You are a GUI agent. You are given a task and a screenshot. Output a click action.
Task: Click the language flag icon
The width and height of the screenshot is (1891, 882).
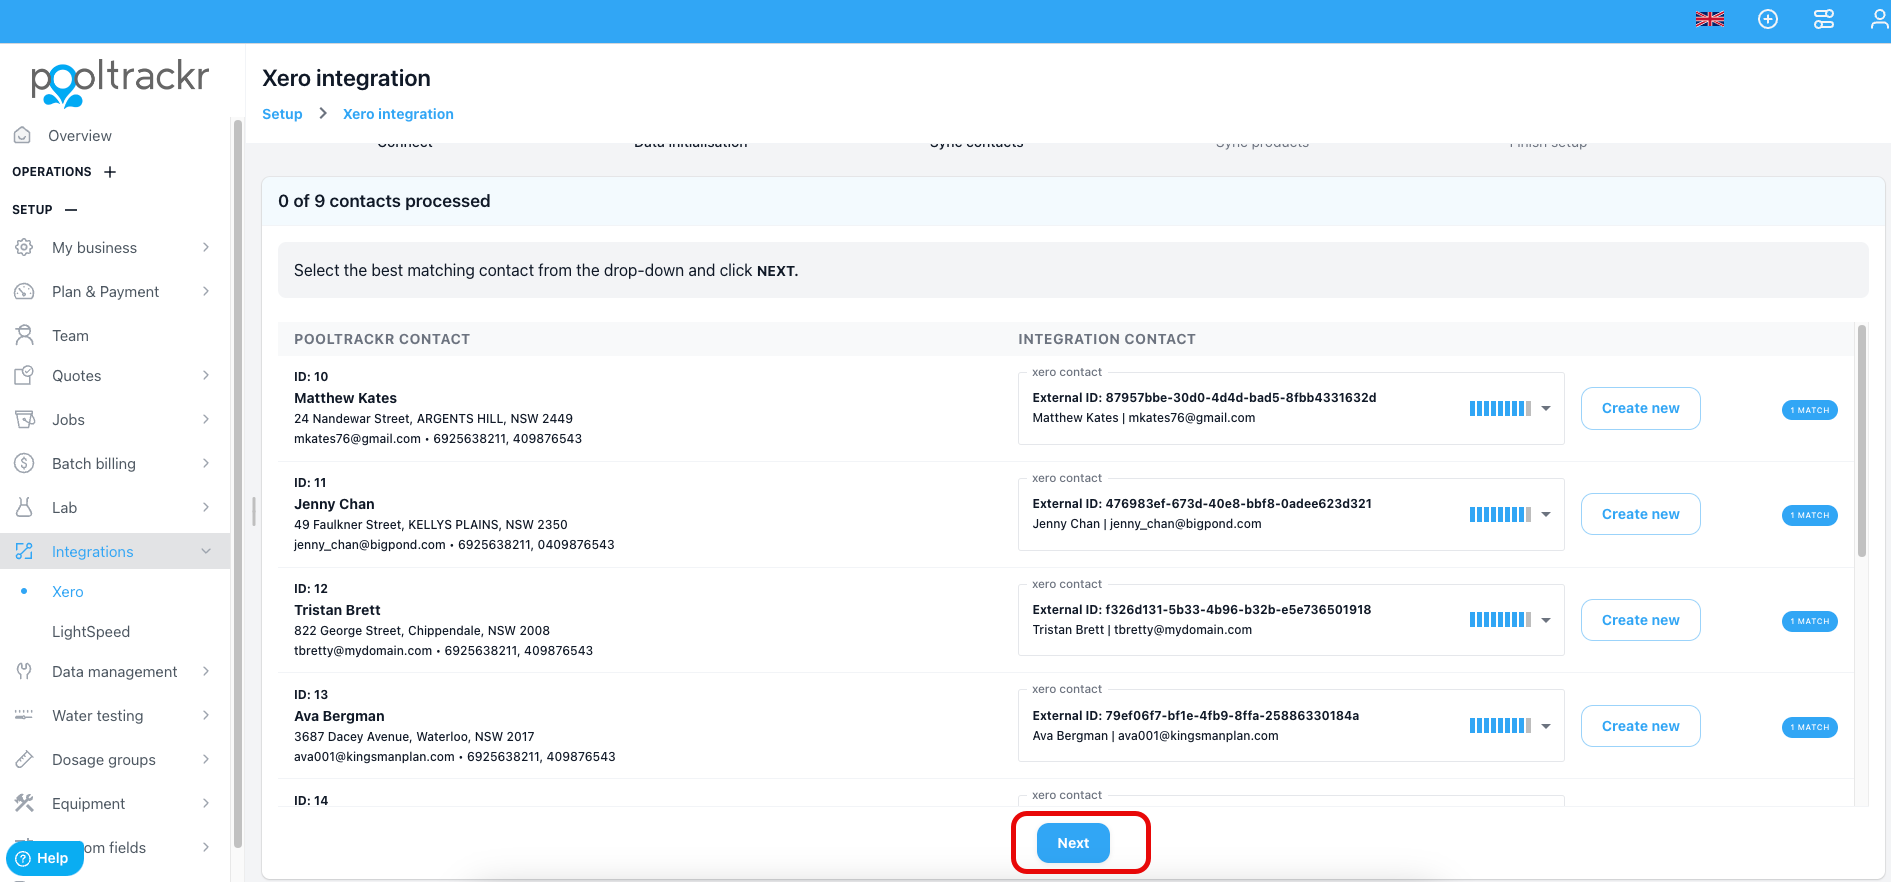pyautogui.click(x=1710, y=19)
